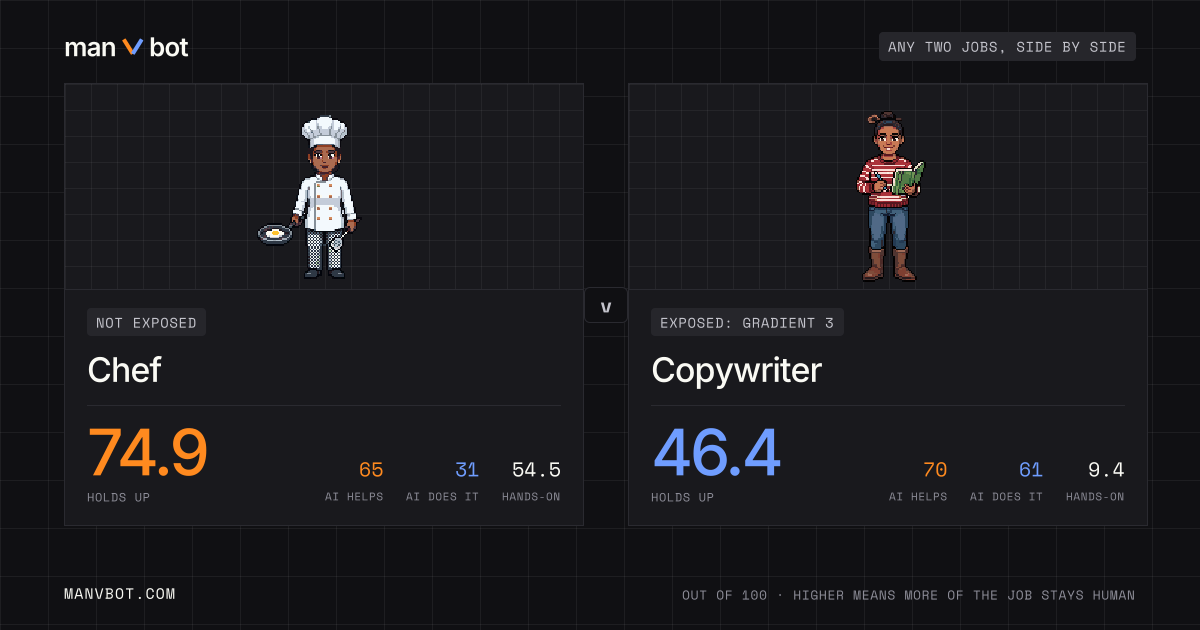Click the 'Any two jobs, side by side' badge
1200x630 pixels.
1007,47
